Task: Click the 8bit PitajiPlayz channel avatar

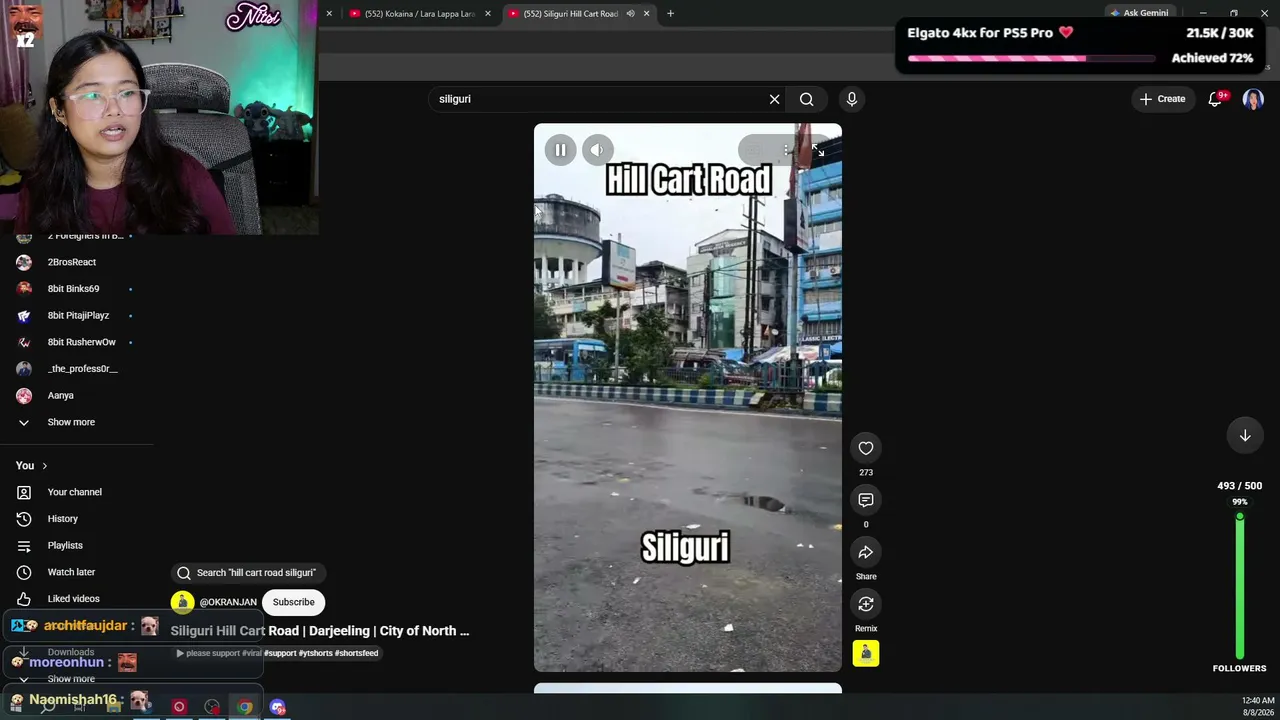Action: point(24,316)
